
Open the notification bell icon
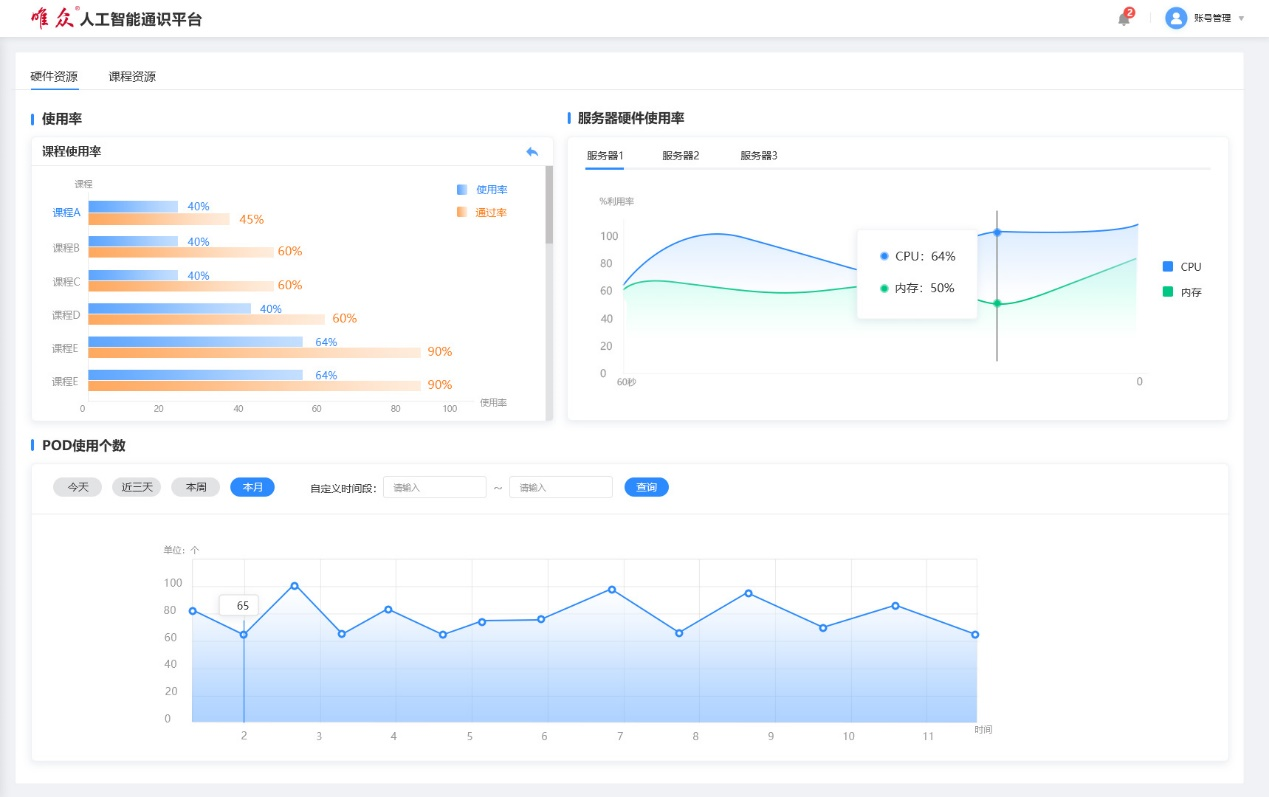click(1124, 18)
